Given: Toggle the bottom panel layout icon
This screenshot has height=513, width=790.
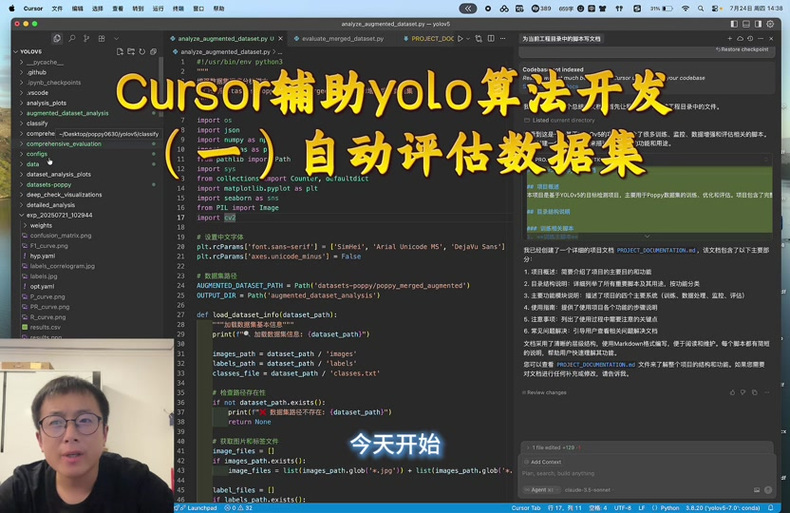Looking at the screenshot, I should 746,24.
